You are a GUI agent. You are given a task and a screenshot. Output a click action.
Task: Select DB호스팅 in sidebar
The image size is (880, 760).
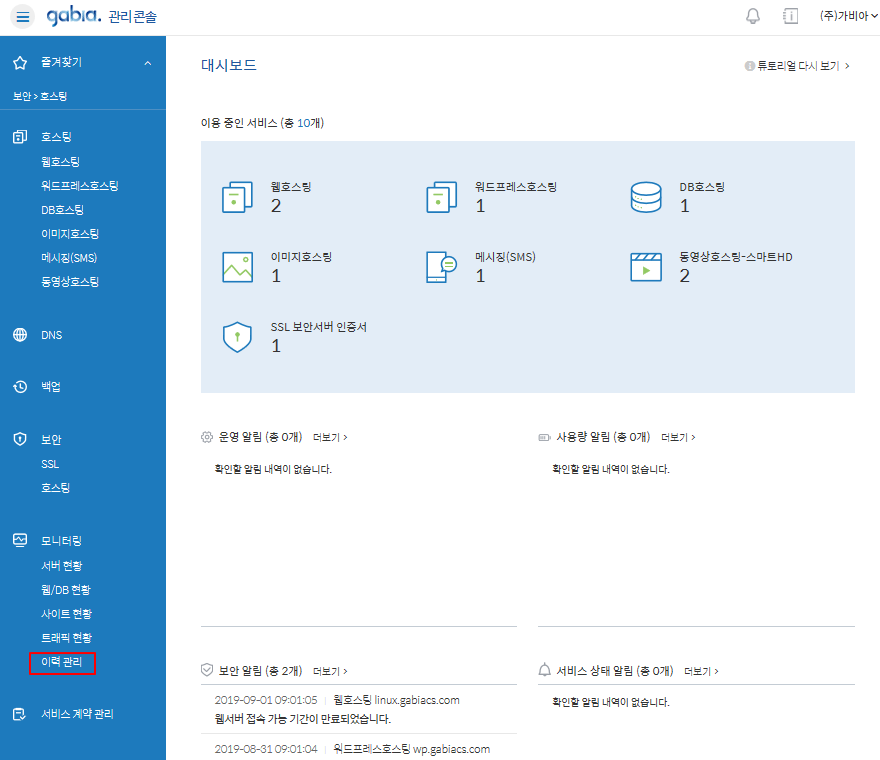point(62,209)
